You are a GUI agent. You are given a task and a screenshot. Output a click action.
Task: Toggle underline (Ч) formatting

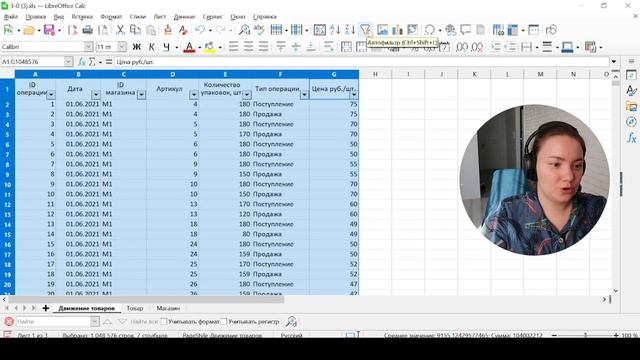[166, 47]
